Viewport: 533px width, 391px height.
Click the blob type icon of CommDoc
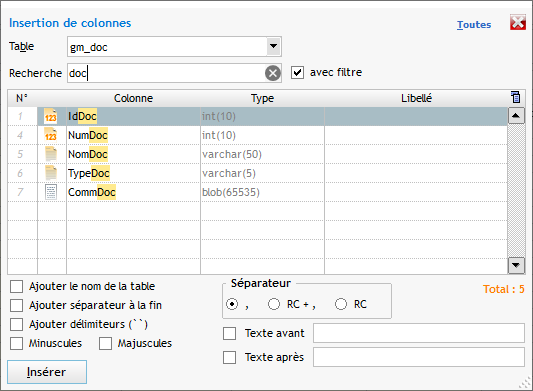[51, 192]
